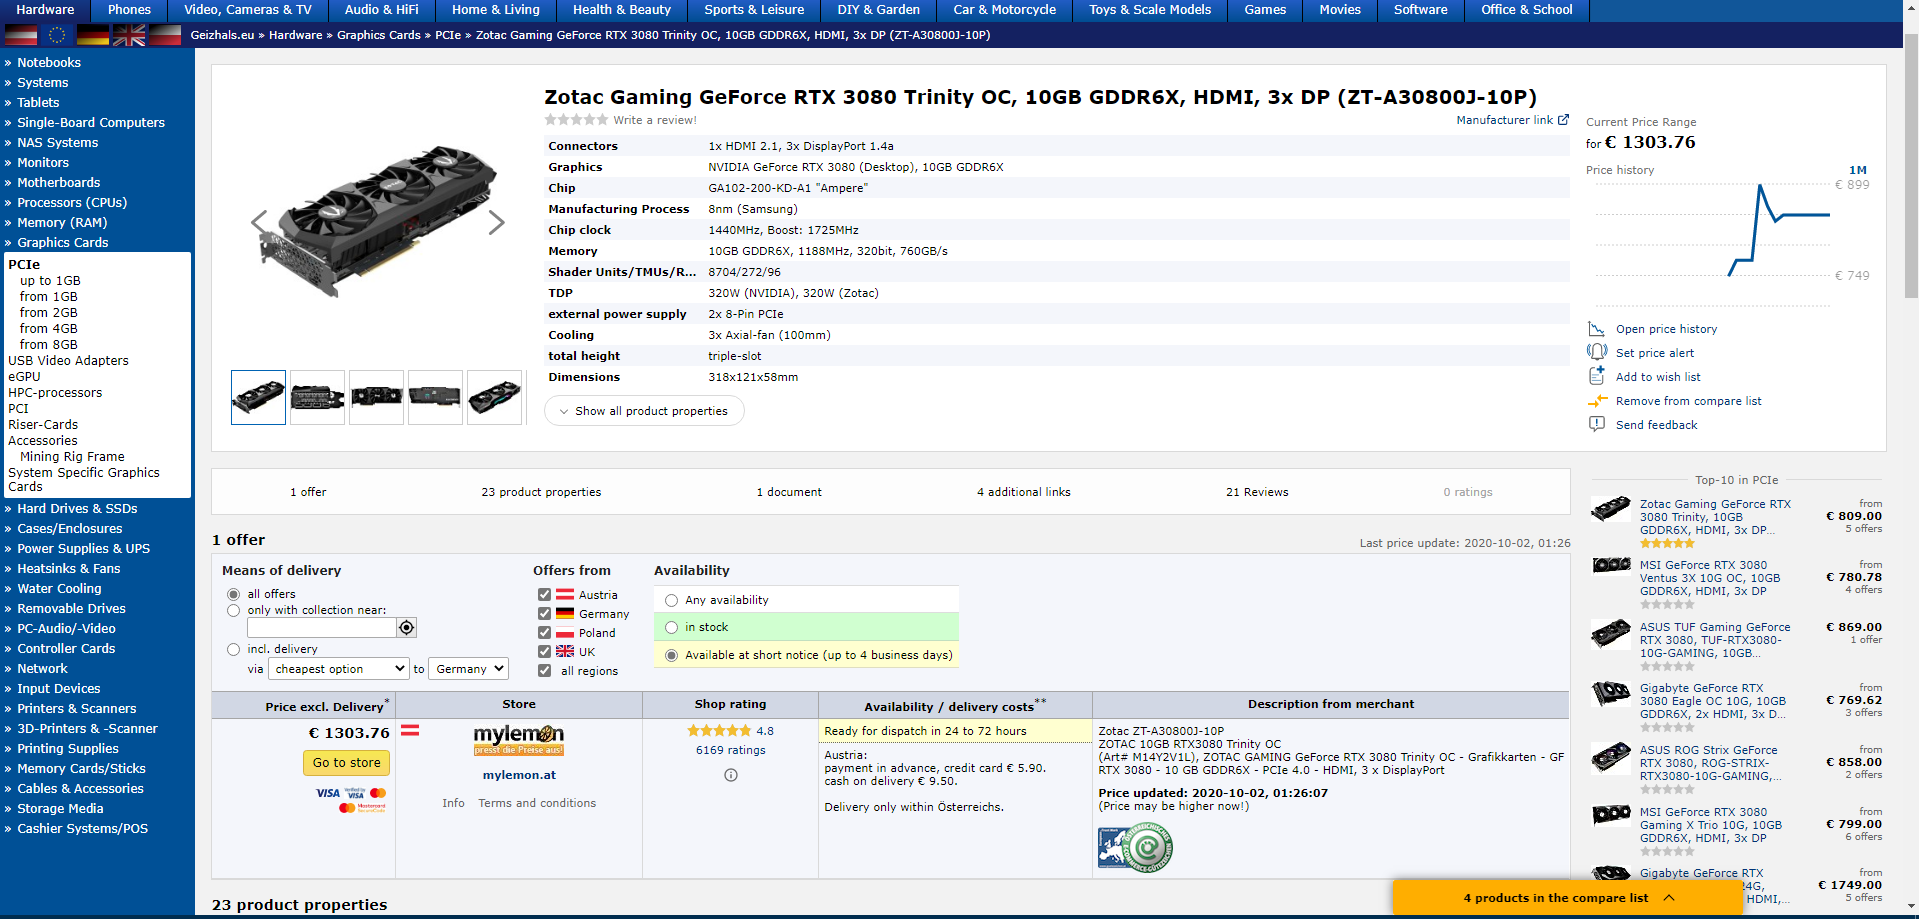Click the info circle icon under 6169 ratings
Viewport: 1919px width, 919px height.
pyautogui.click(x=731, y=775)
